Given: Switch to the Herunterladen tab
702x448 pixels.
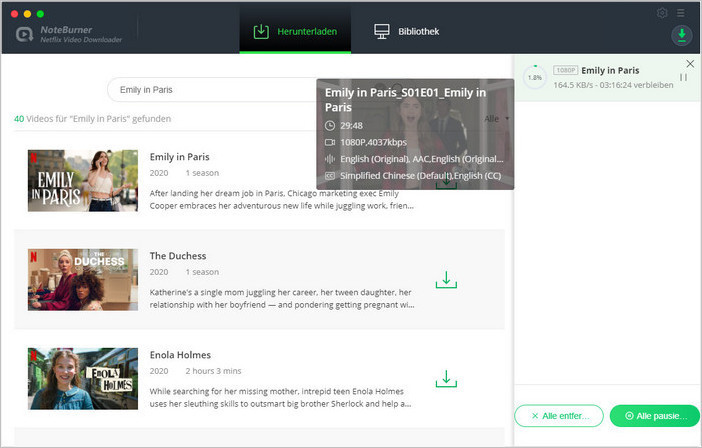Looking at the screenshot, I should tap(295, 31).
